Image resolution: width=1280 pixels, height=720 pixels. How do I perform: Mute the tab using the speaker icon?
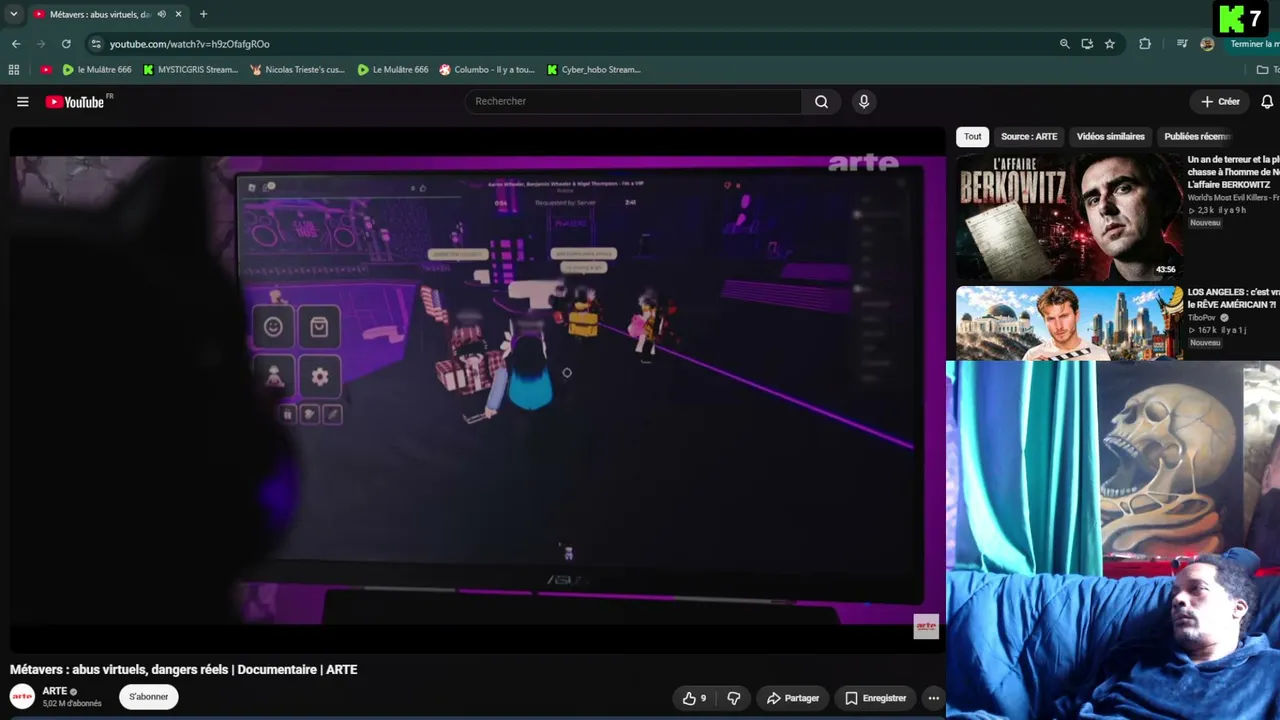[x=162, y=14]
